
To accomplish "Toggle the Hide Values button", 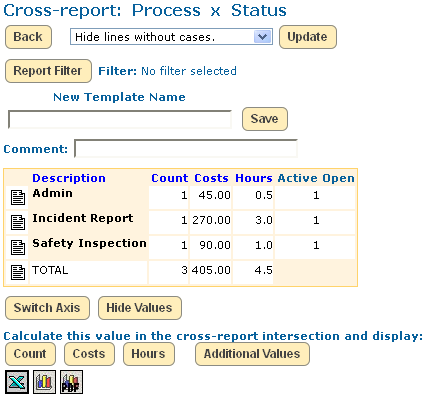I will click(140, 308).
